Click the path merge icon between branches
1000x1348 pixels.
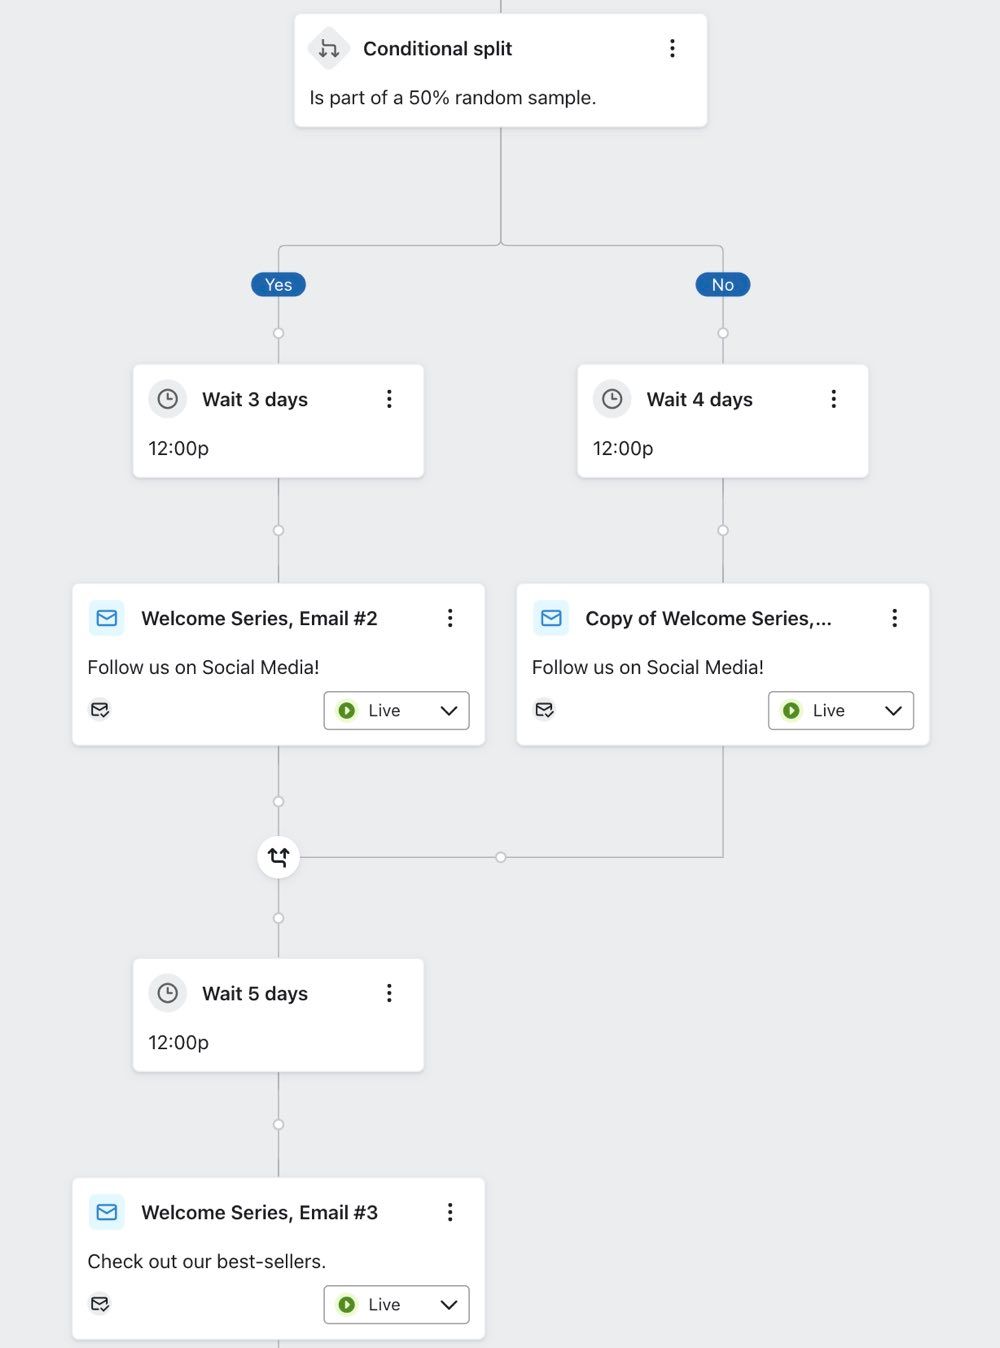[277, 857]
